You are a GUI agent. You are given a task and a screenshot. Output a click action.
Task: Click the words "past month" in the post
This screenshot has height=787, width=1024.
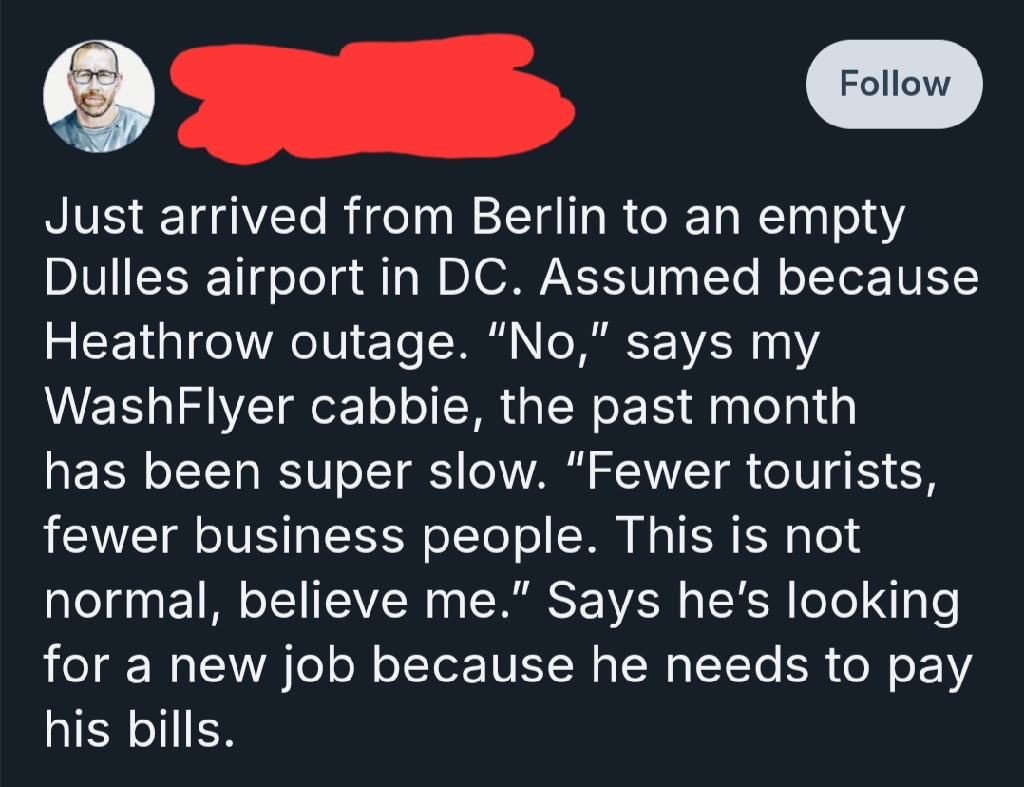point(724,408)
